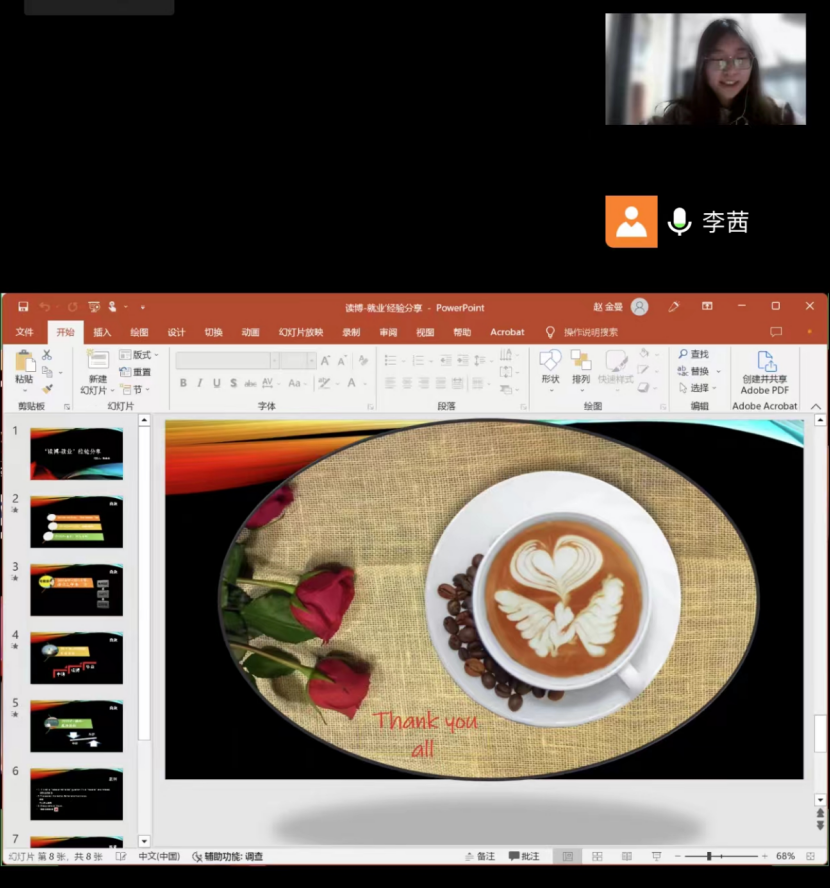Toggle Normal view button in status bar

pyautogui.click(x=567, y=857)
